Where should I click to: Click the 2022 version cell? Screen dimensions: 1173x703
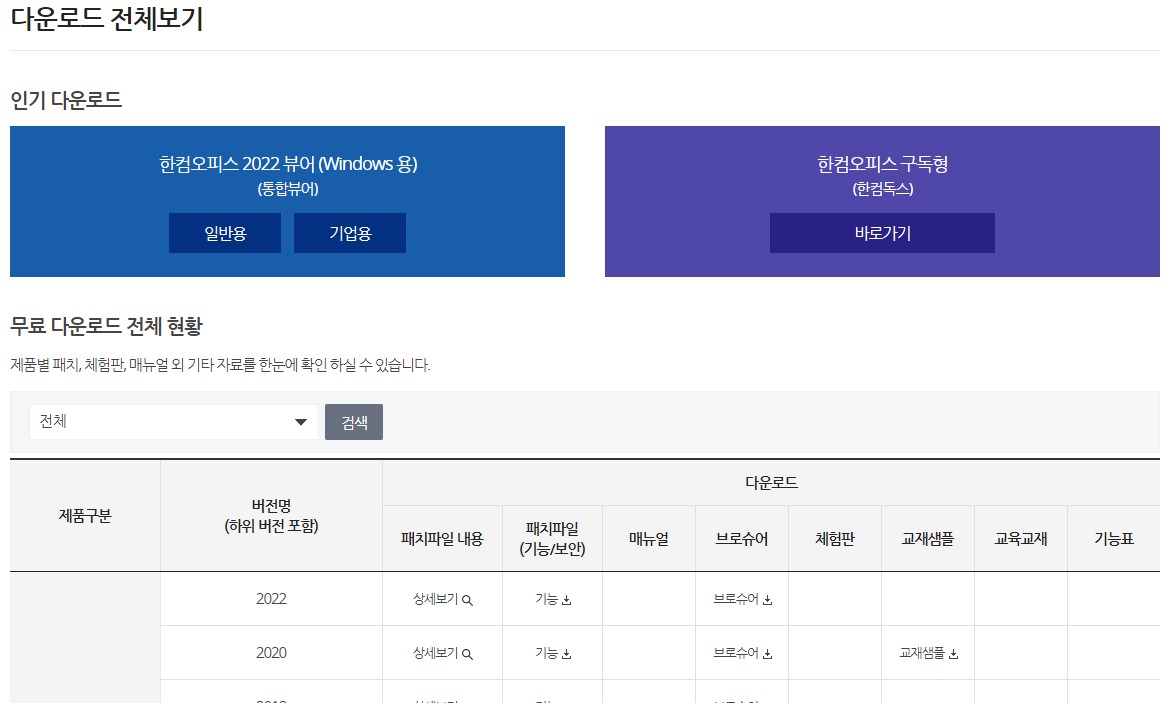[x=272, y=598]
